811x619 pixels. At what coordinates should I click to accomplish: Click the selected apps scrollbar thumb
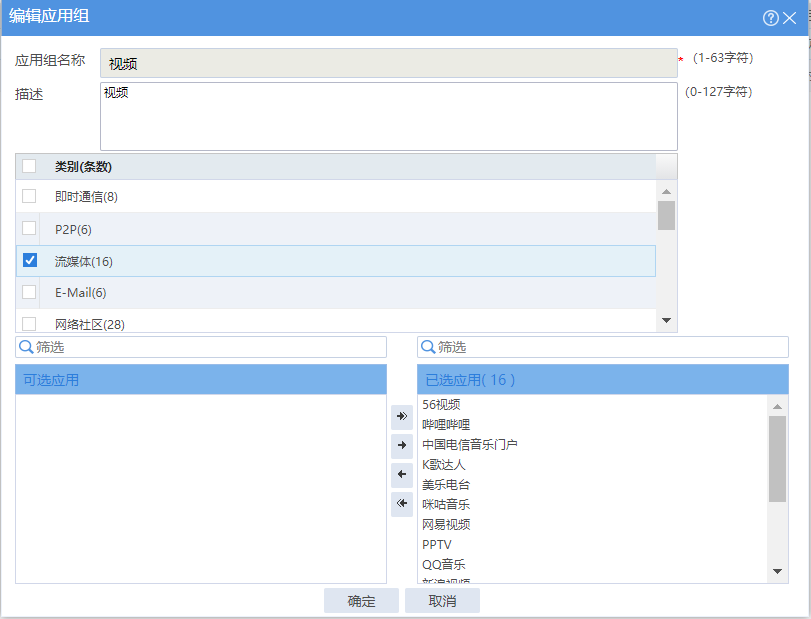[777, 459]
